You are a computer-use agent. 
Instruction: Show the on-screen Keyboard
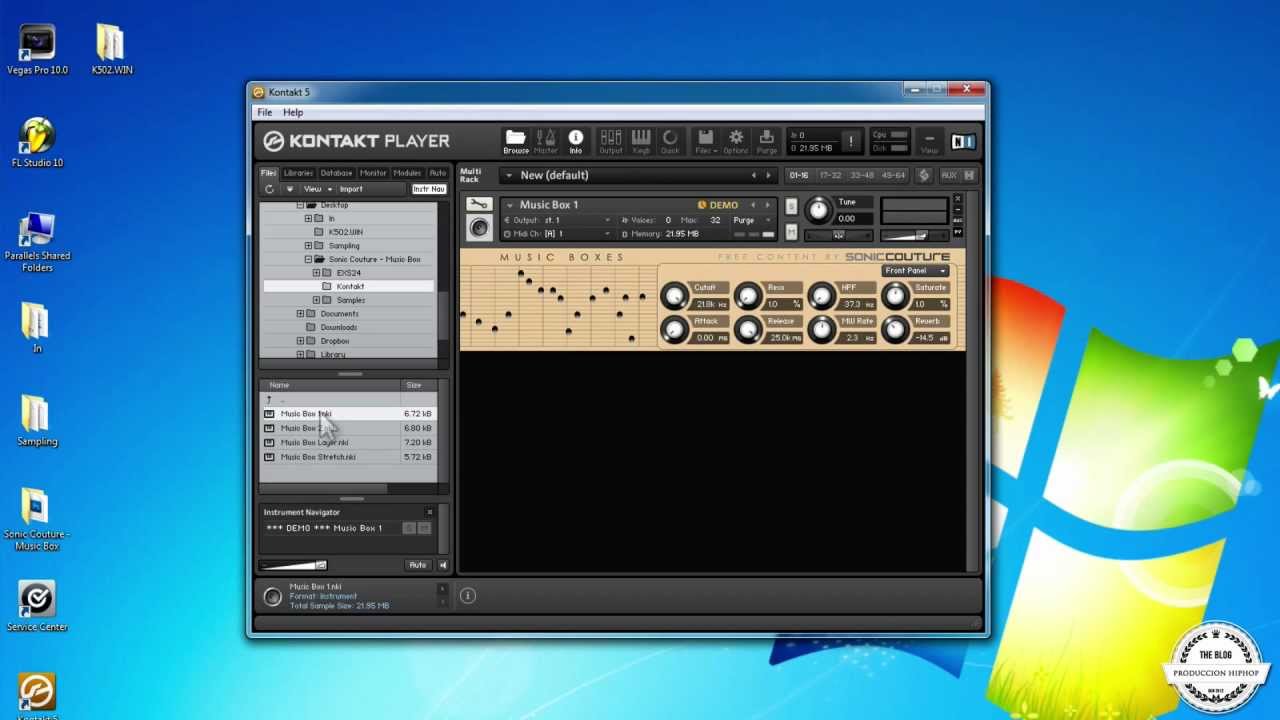coord(641,142)
